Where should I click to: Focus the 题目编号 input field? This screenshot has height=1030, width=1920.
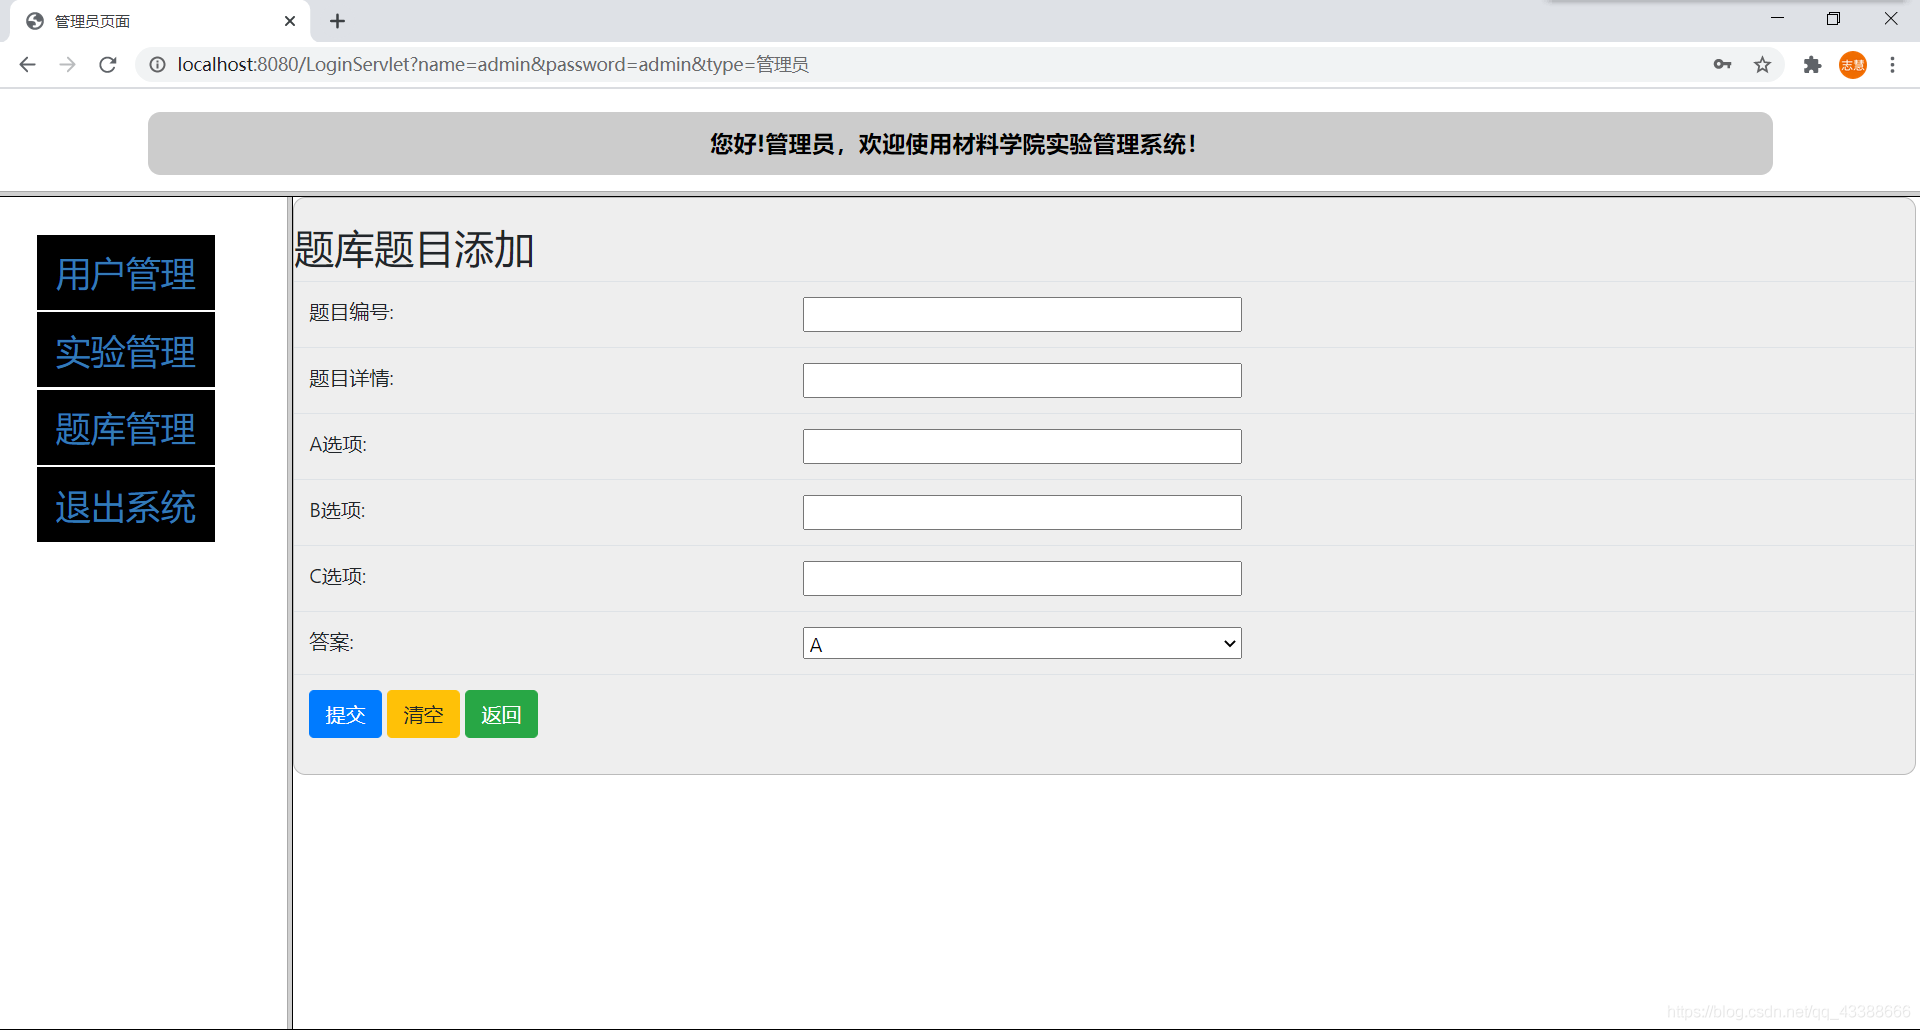[x=1022, y=314]
